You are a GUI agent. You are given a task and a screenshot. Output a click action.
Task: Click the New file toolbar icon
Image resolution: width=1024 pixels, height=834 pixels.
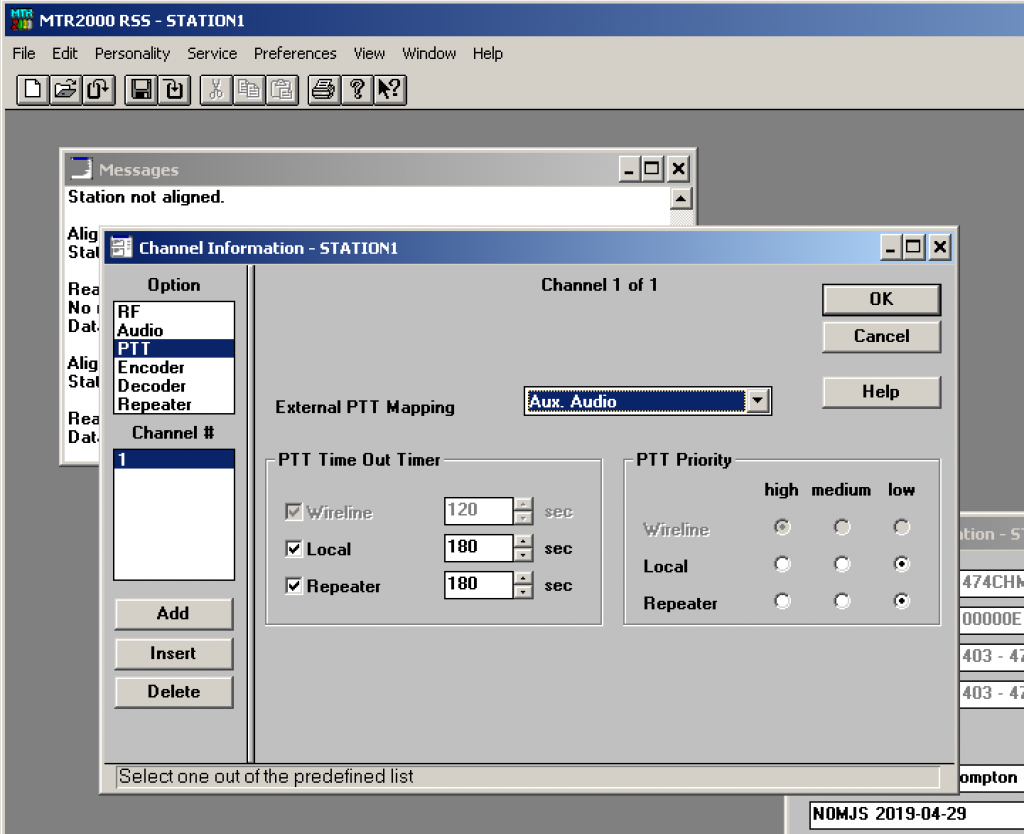33,89
